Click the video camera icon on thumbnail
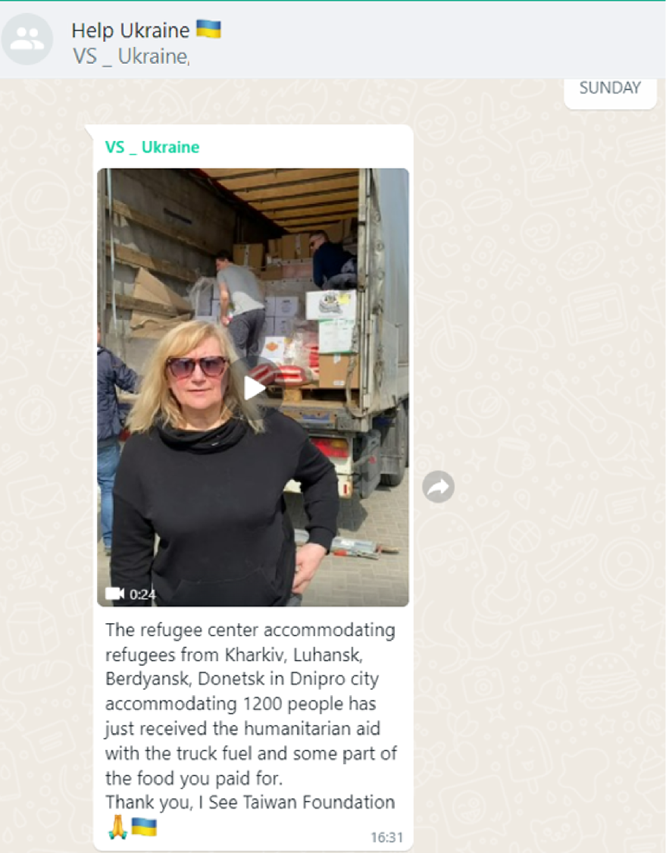Viewport: 666px width, 853px height. 115,594
